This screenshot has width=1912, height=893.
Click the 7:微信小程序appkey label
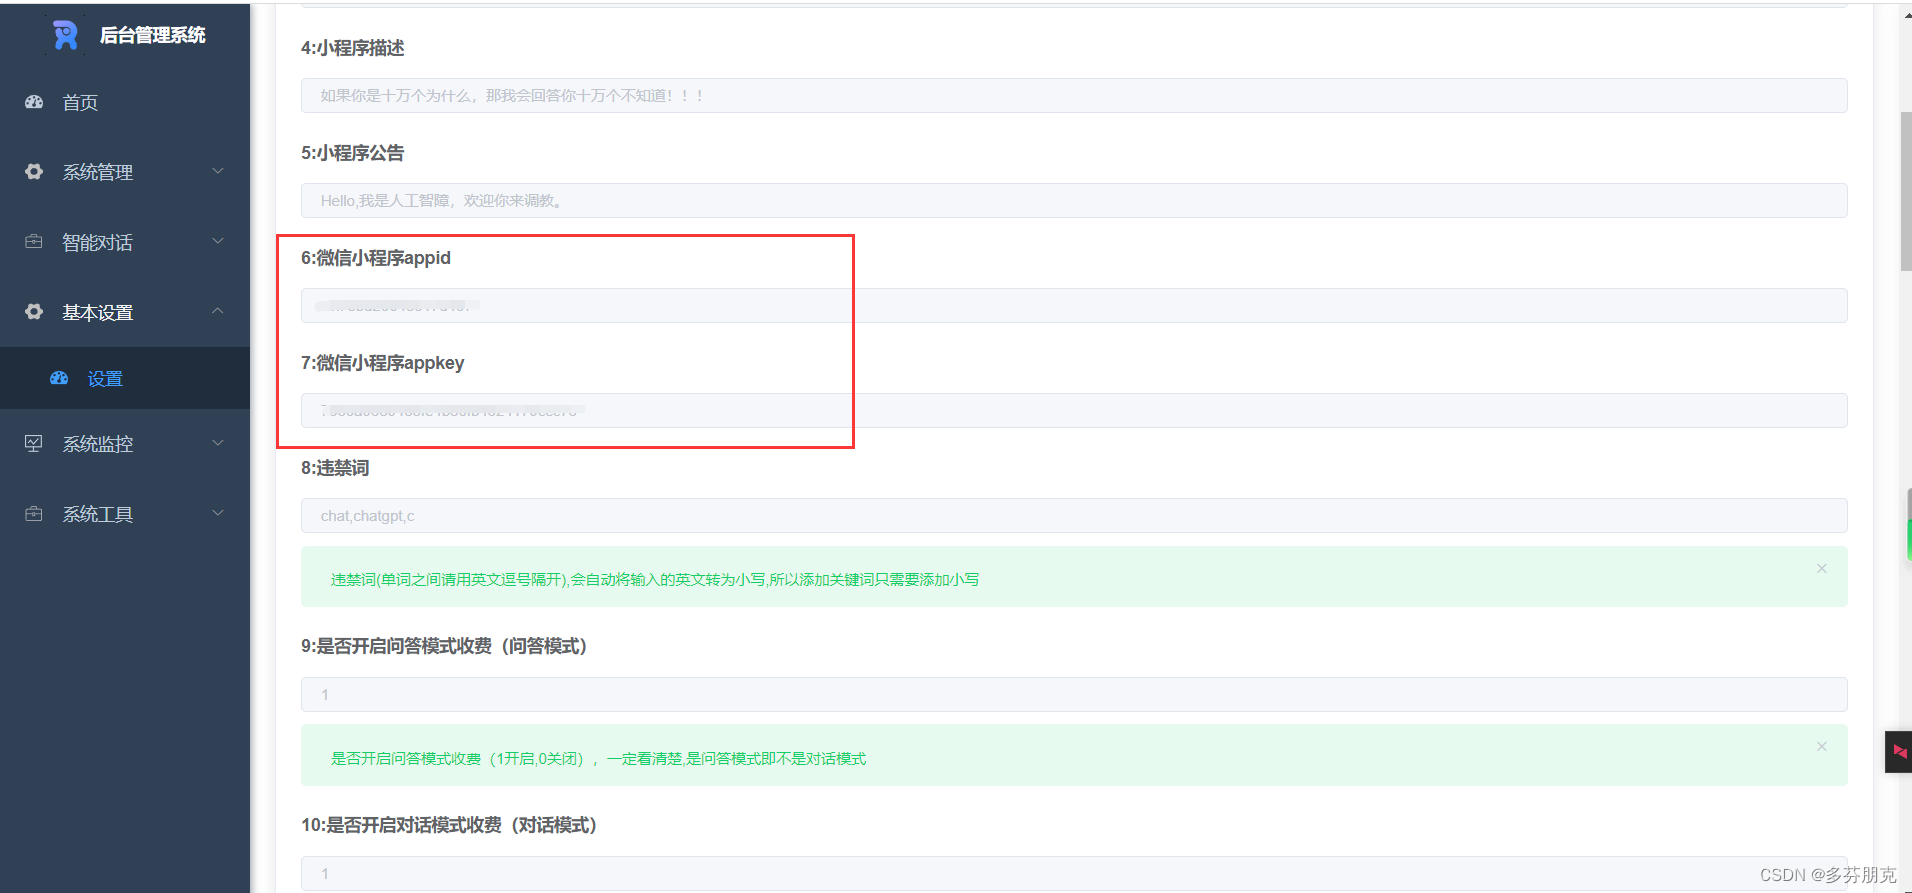(x=383, y=363)
